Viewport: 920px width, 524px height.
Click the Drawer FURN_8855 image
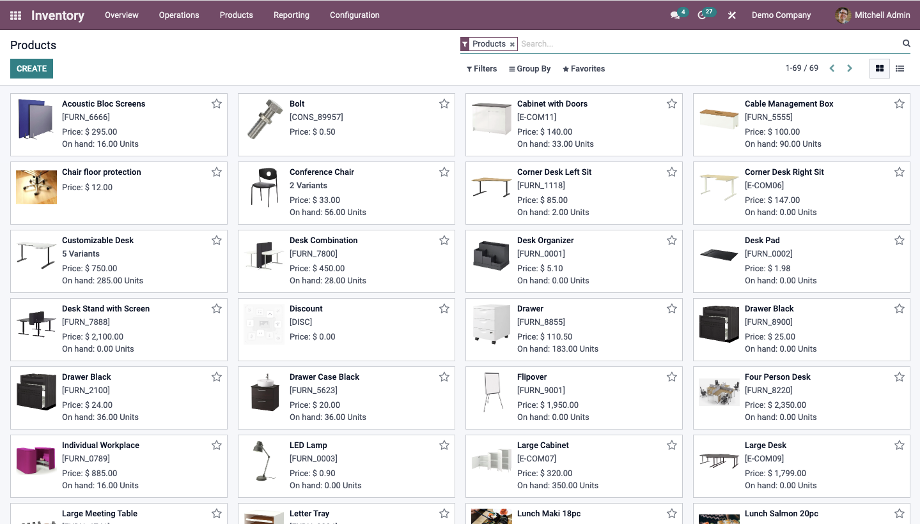pos(492,324)
